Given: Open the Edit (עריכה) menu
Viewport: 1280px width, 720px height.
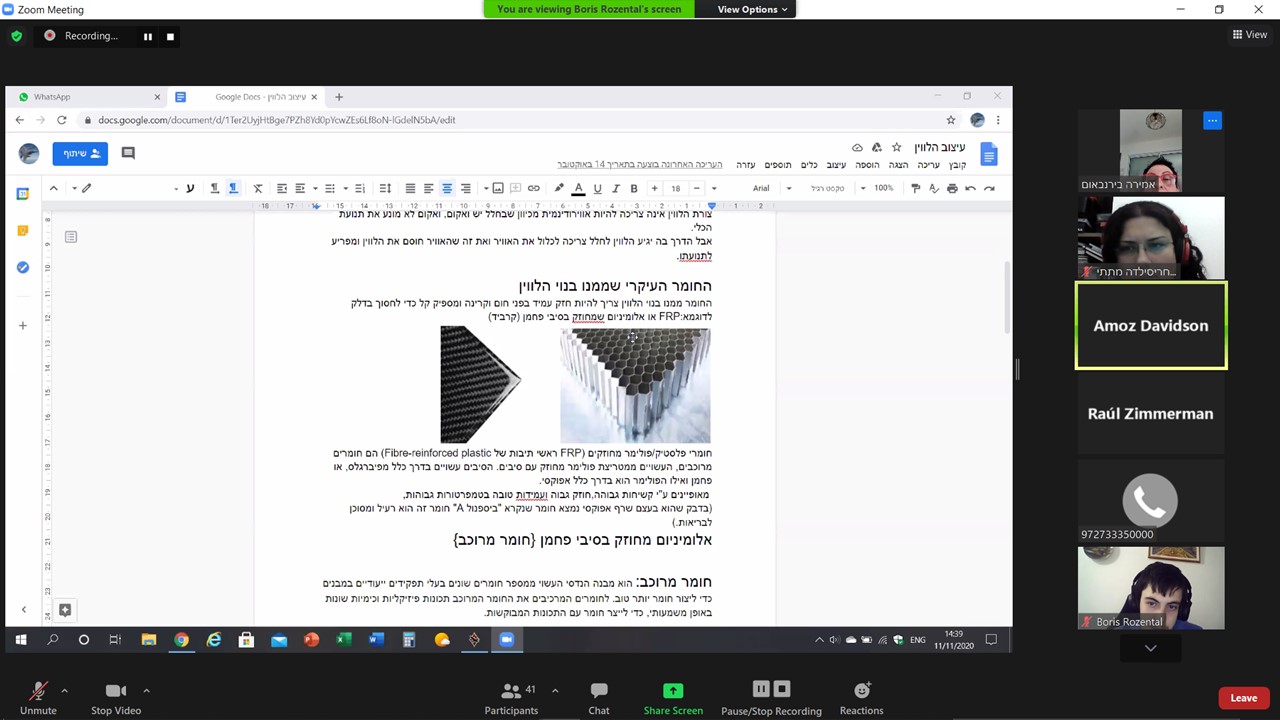Looking at the screenshot, I should pos(928,164).
